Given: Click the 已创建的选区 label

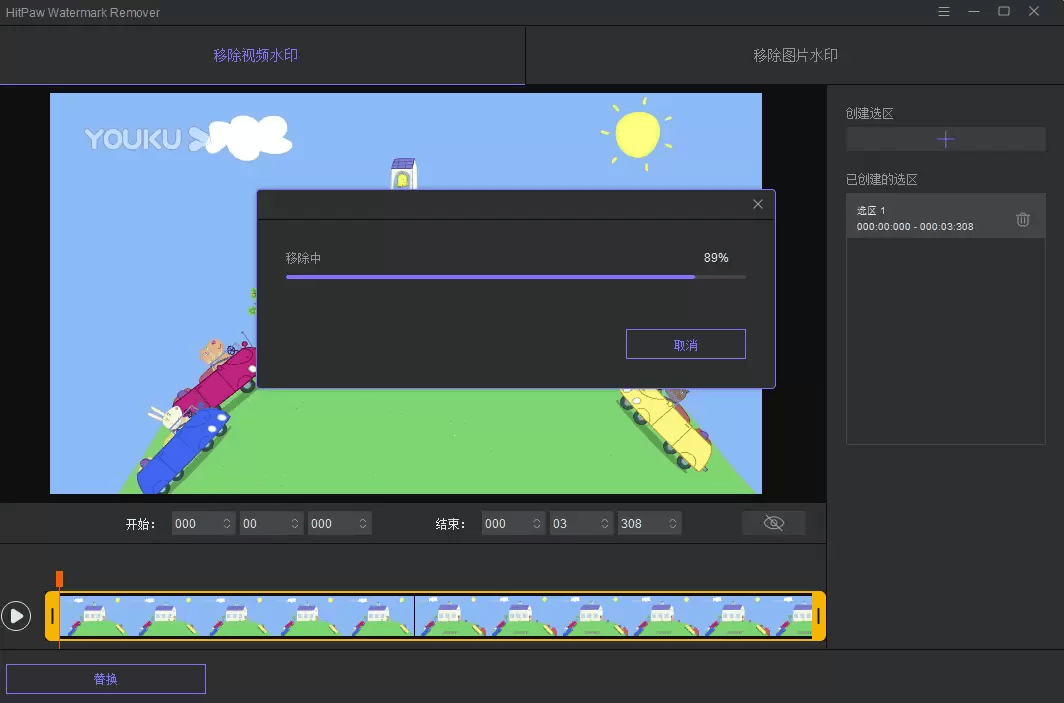Looking at the screenshot, I should click(881, 179).
